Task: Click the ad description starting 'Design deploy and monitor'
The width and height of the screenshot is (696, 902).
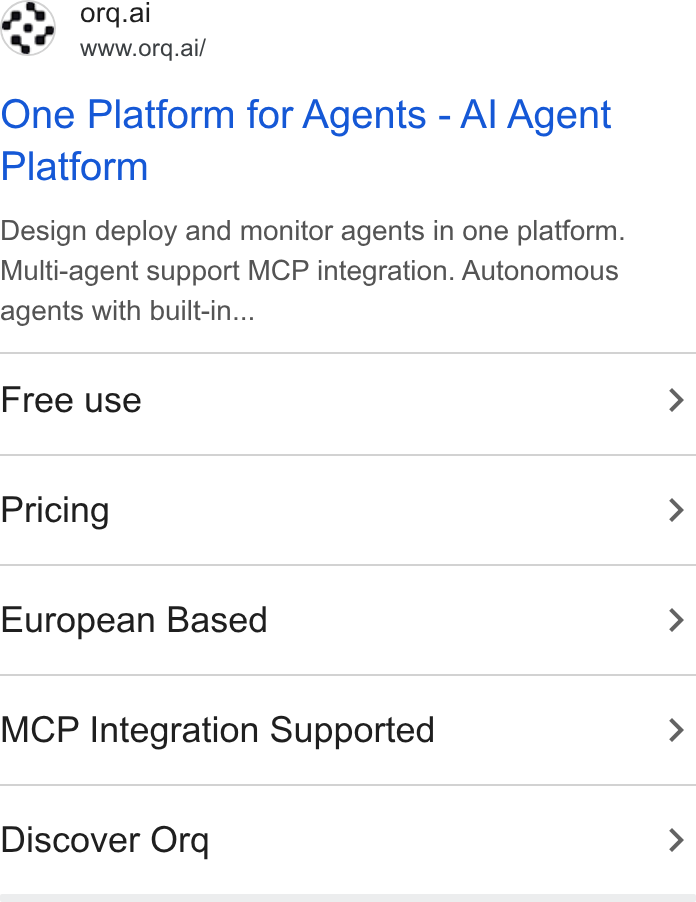Action: coord(312,270)
